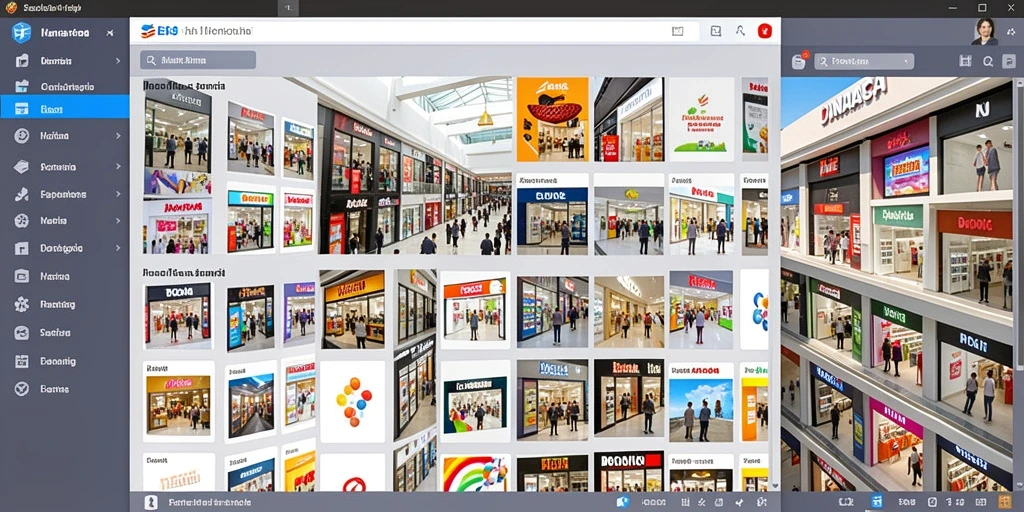The height and width of the screenshot is (512, 1024).
Task: Open the large mall corridor photo
Action: [x=415, y=166]
